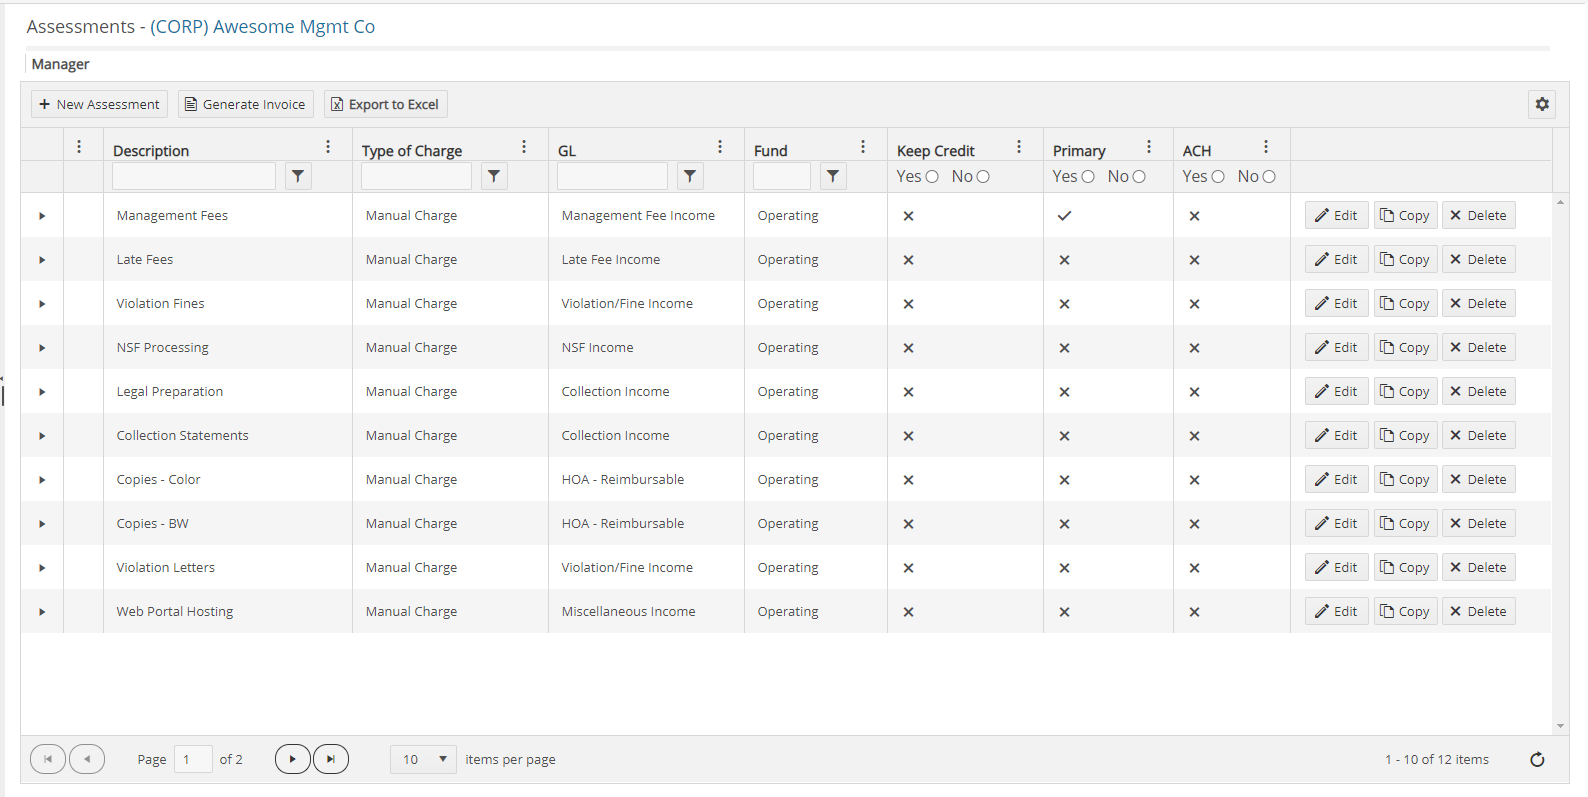
Task: Select Yes for ACH filter
Action: (1218, 177)
